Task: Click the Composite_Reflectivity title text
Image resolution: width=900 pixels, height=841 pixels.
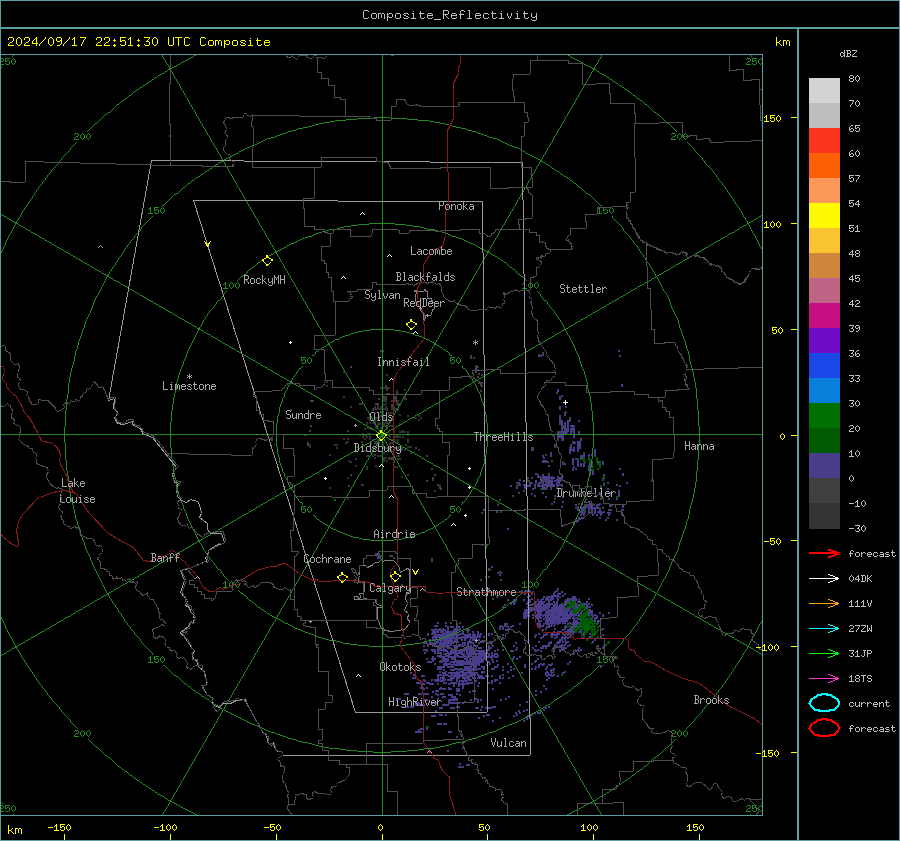Action: 450,15
